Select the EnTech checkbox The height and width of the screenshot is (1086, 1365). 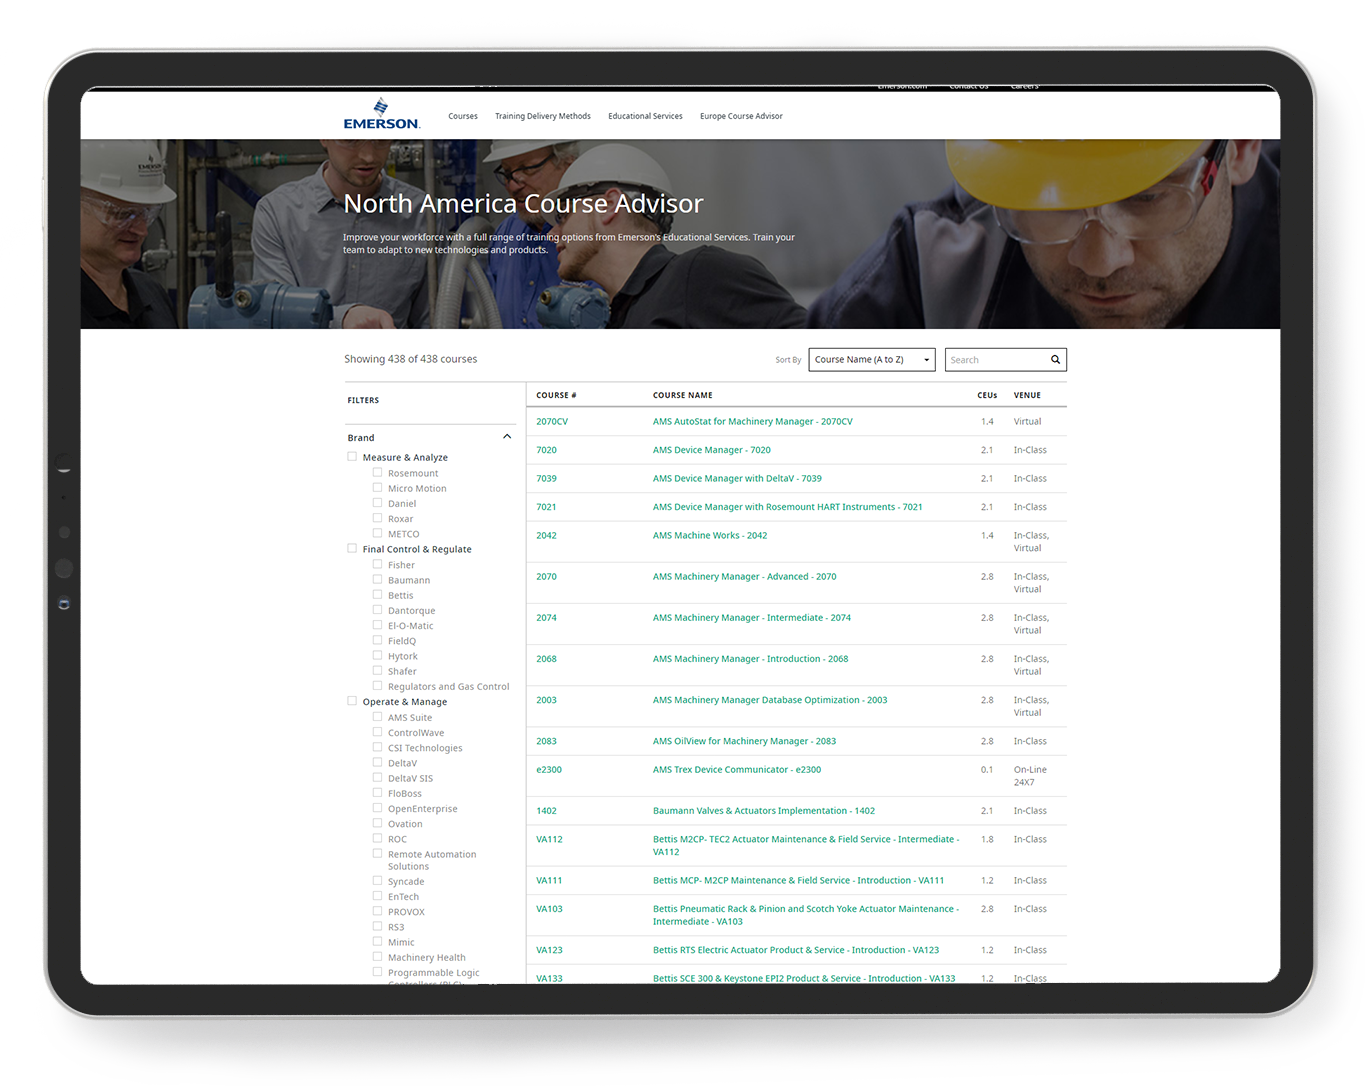(377, 896)
